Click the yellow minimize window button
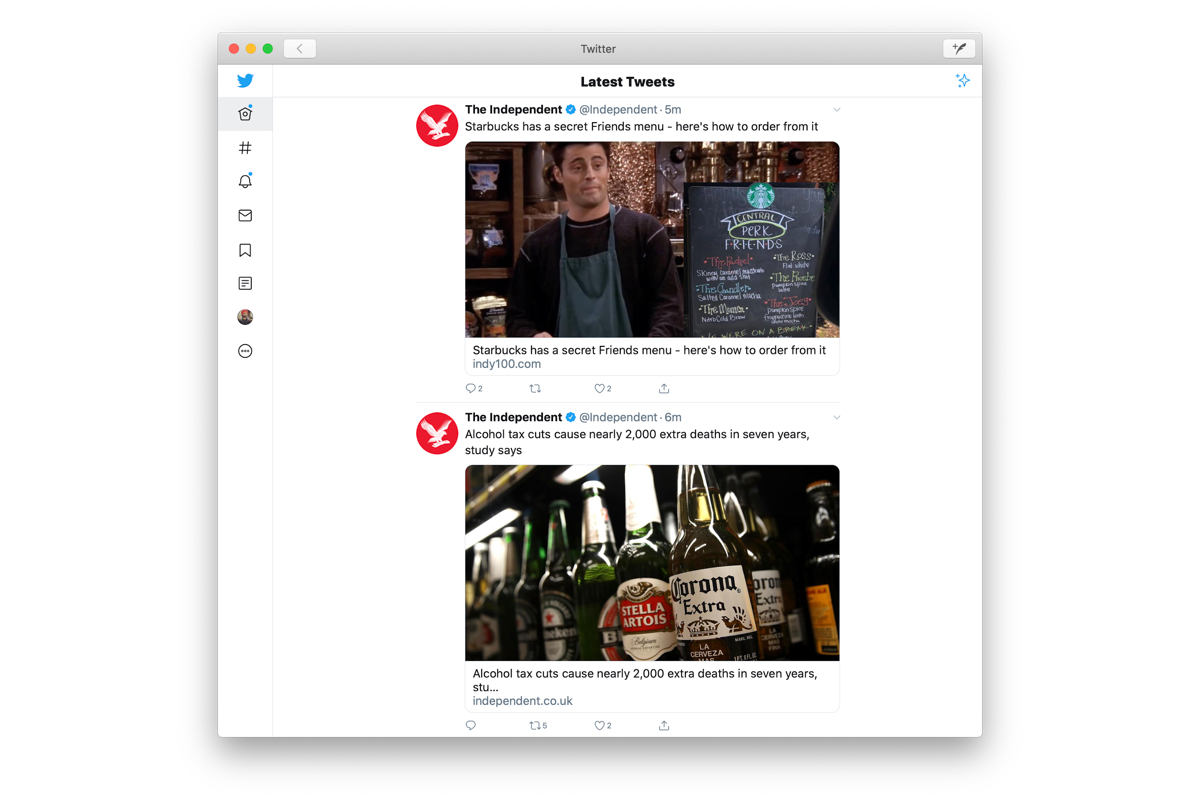This screenshot has width=1200, height=800. tap(251, 48)
